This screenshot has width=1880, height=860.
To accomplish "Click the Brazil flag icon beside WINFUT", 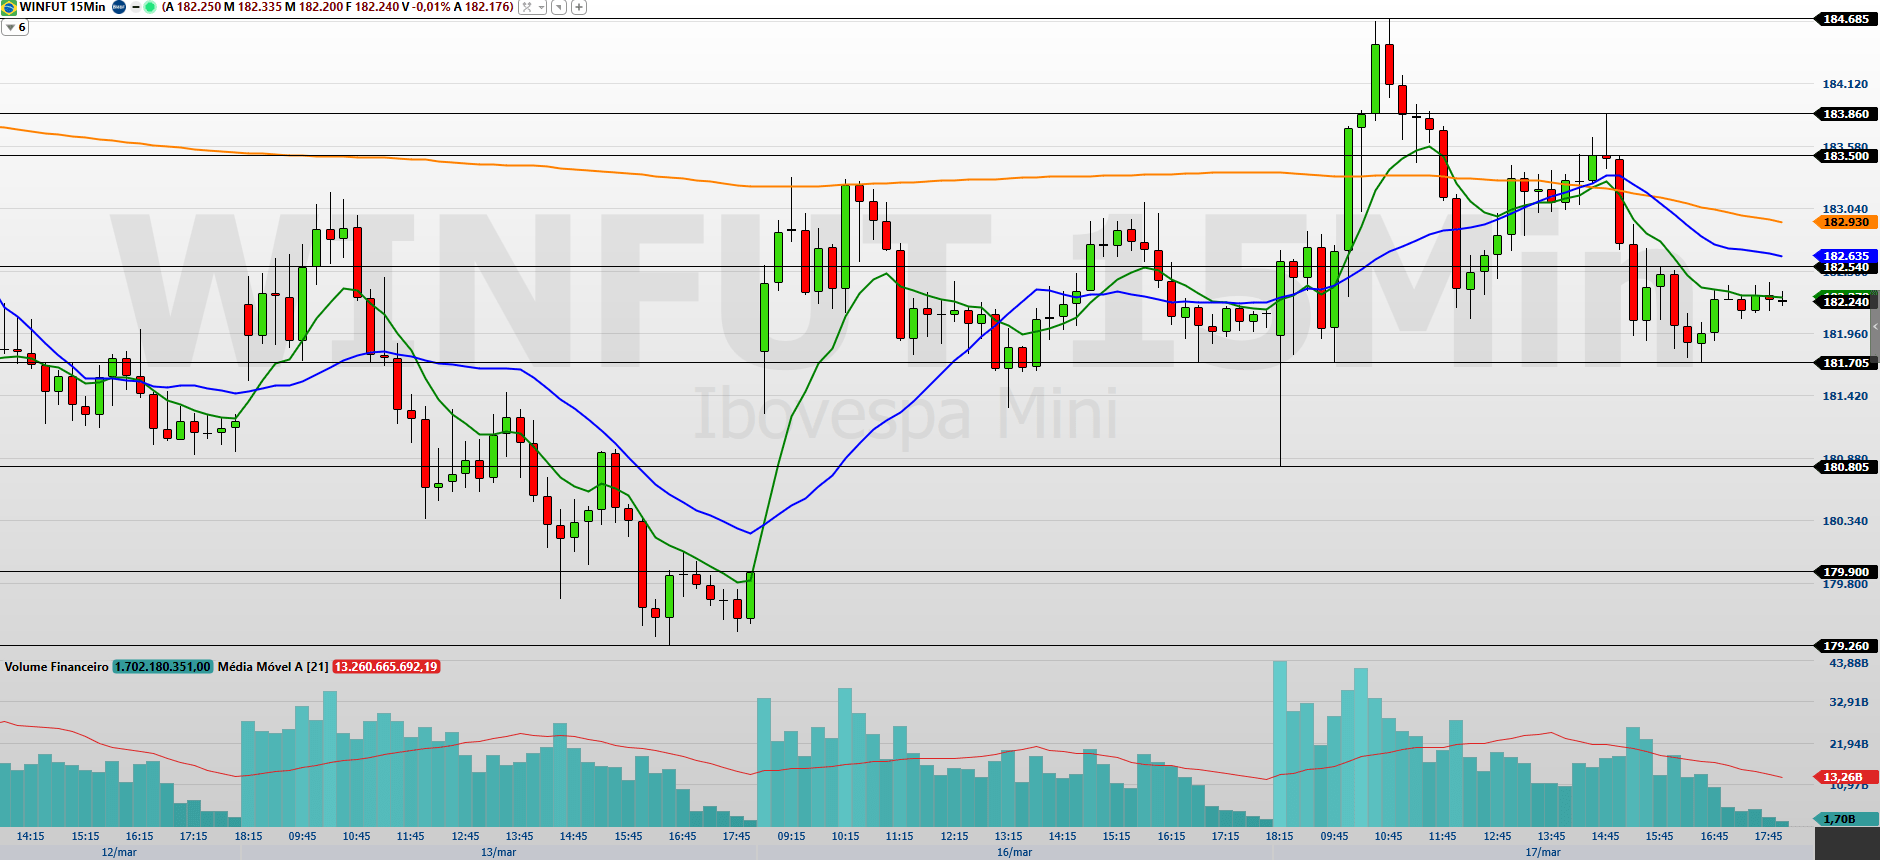I will tap(9, 7).
